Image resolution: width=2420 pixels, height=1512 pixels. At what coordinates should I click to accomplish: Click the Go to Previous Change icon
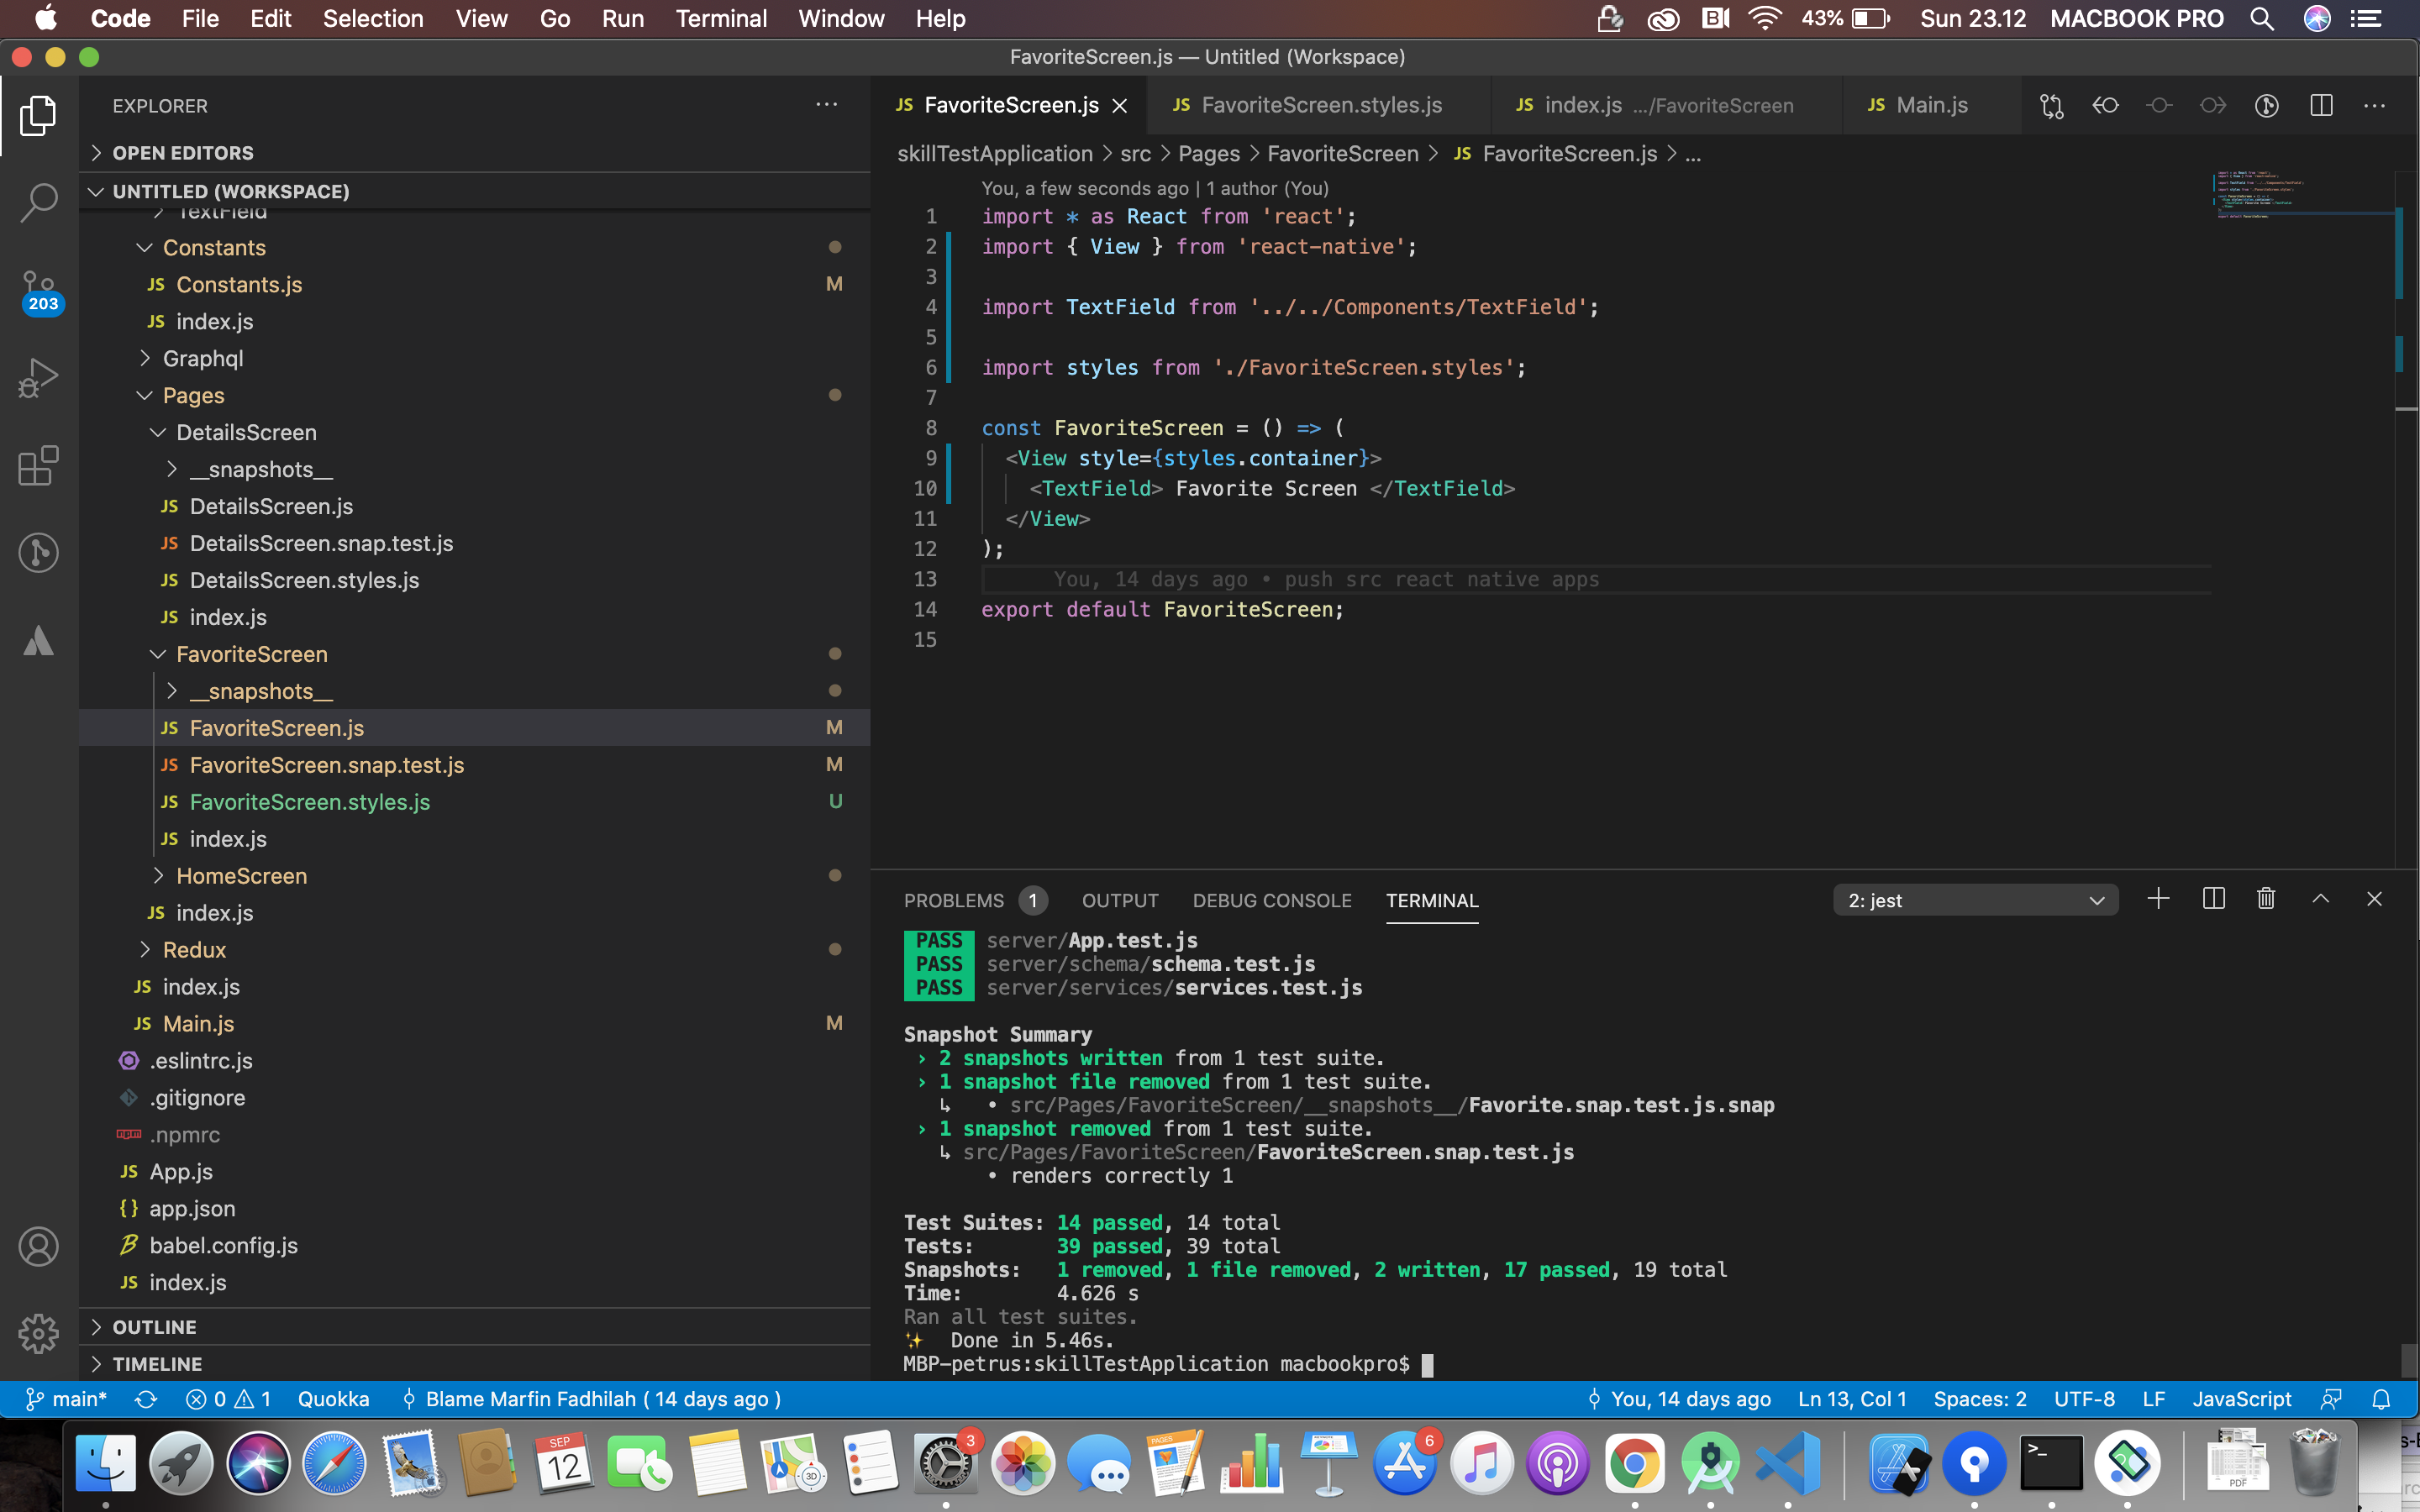click(x=2105, y=105)
